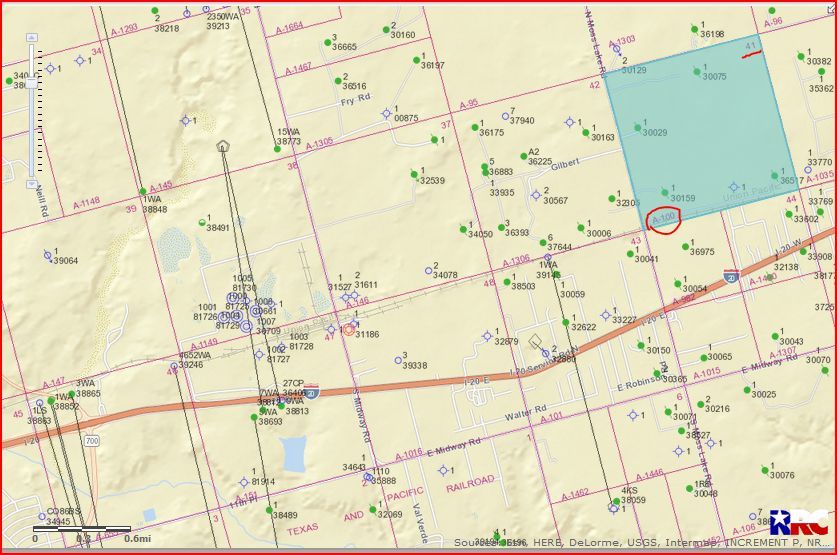Click the pentagon marker above the well line
Viewport: 837px width, 555px height.
coord(223,146)
